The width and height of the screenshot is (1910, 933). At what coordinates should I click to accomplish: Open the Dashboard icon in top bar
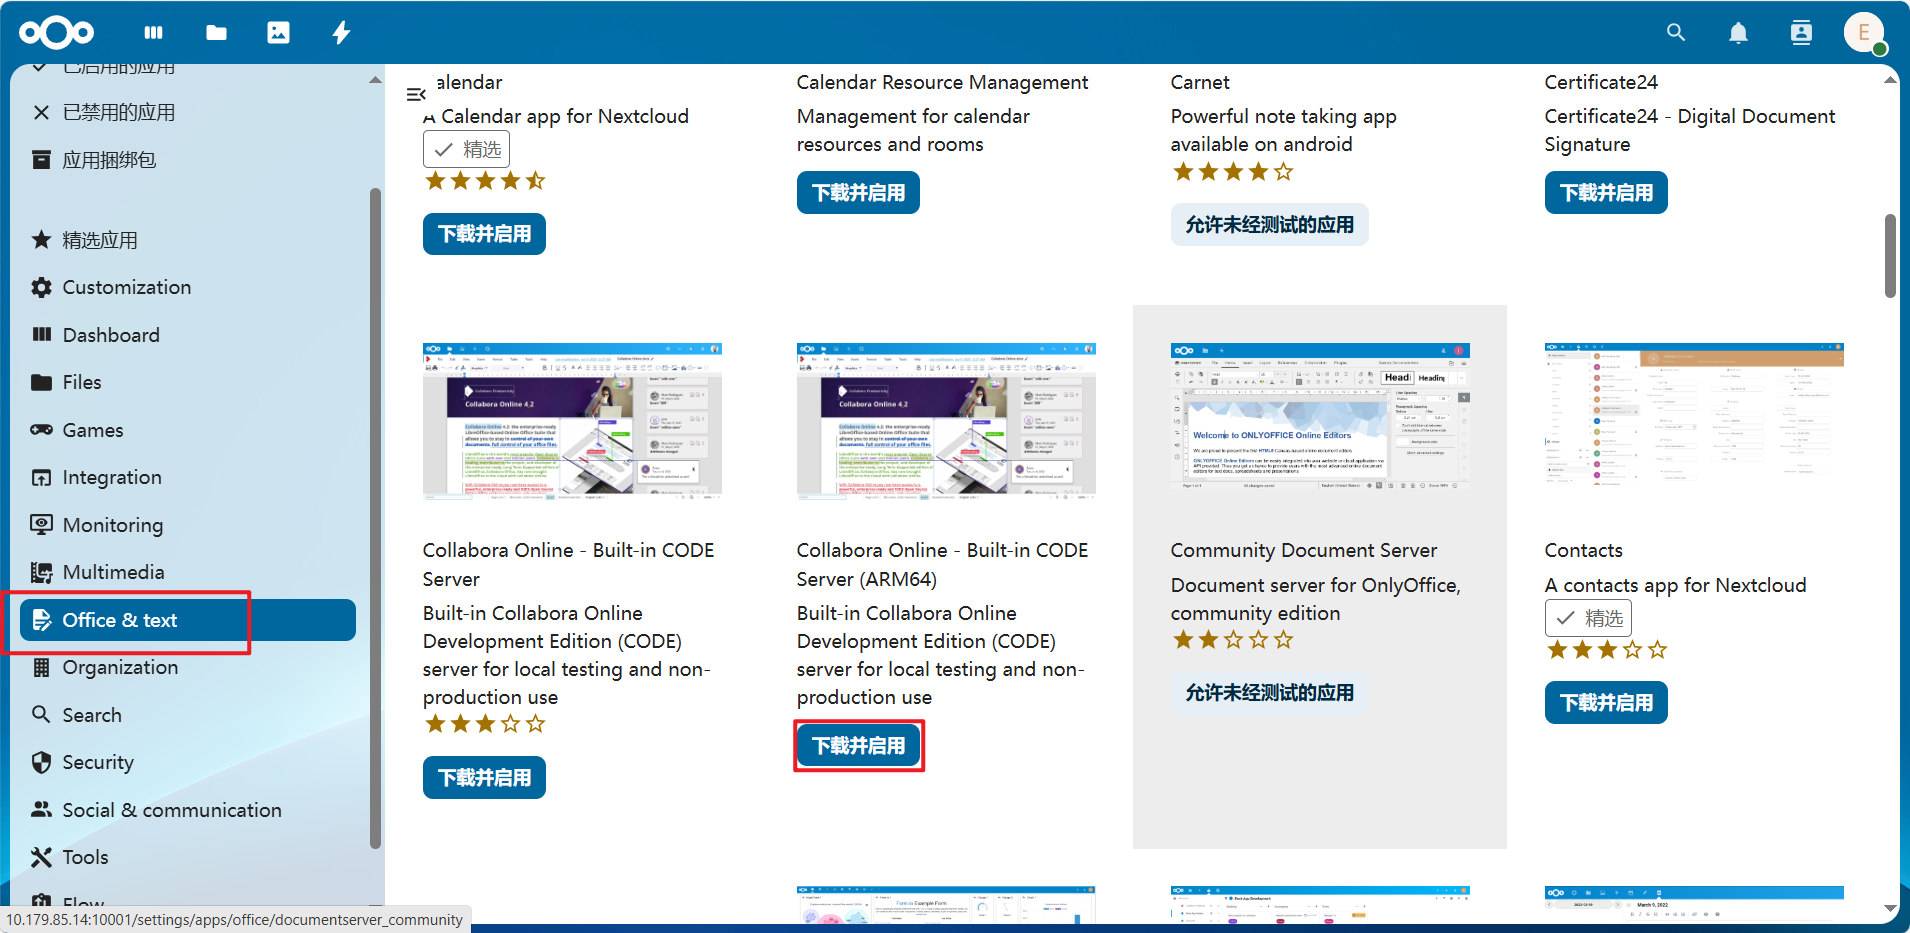pyautogui.click(x=153, y=33)
